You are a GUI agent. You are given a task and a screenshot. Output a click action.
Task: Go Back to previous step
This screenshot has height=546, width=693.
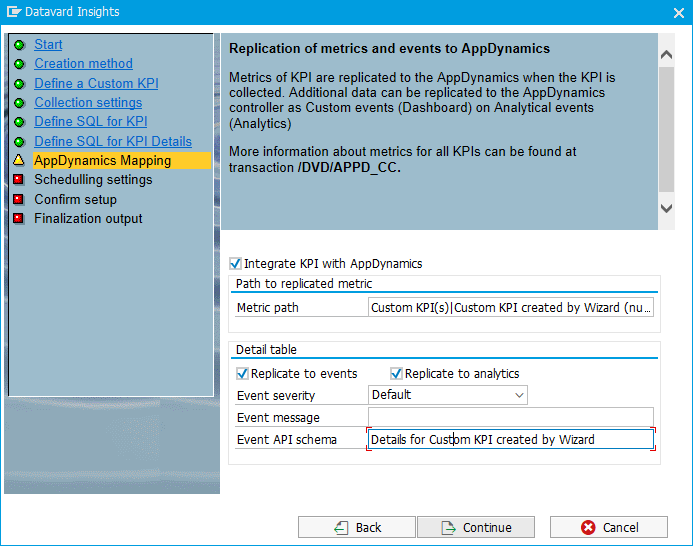(x=357, y=527)
